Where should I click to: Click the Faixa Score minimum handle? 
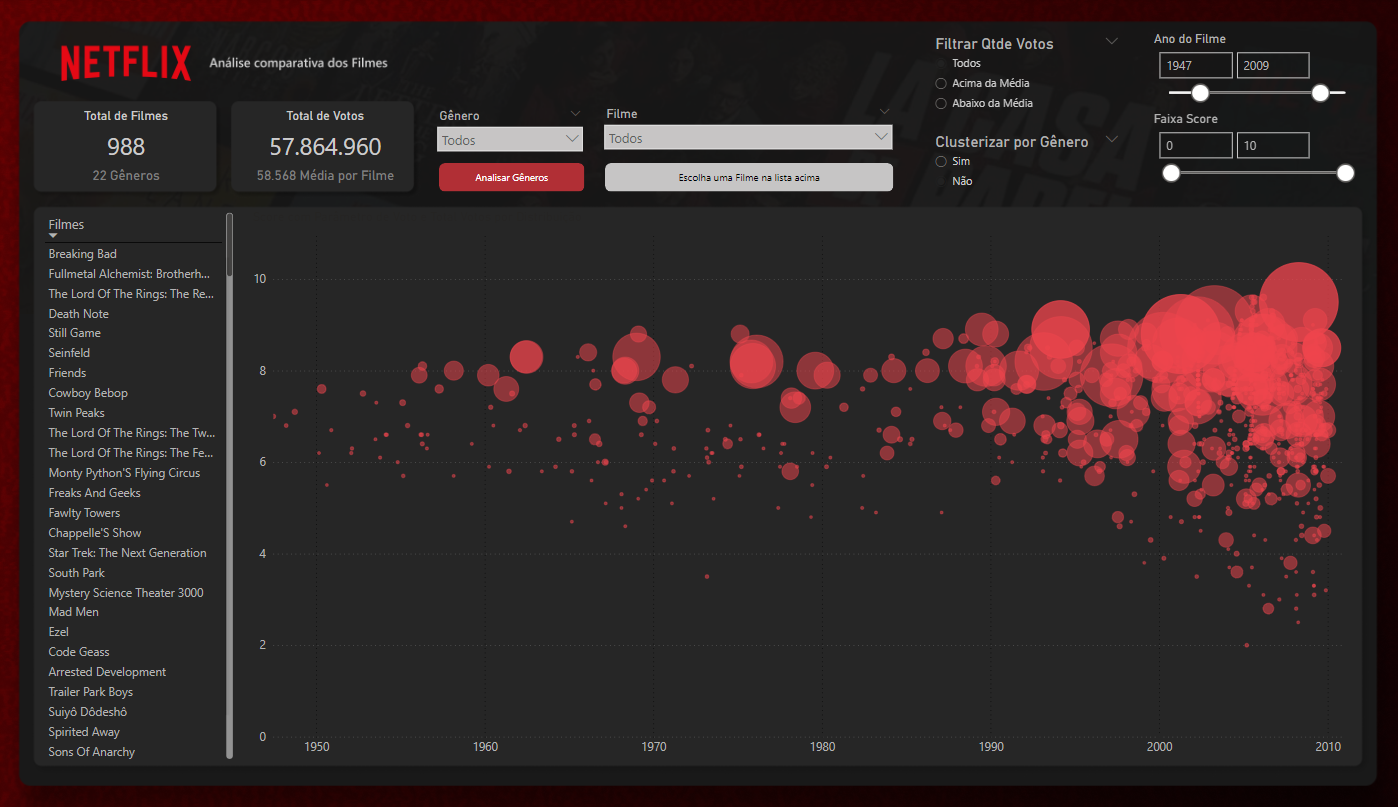tap(1171, 173)
